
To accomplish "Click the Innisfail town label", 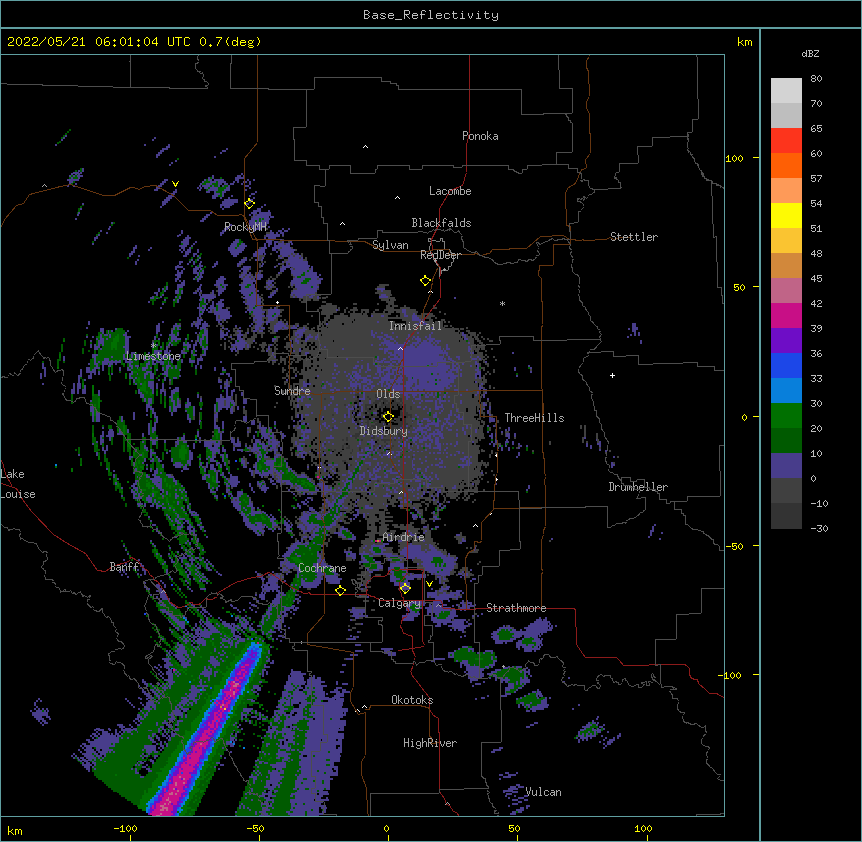I will tap(415, 326).
